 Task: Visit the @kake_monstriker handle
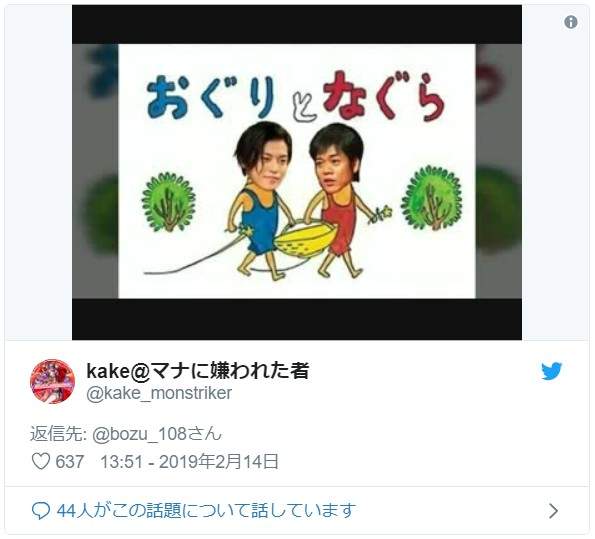pos(159,393)
